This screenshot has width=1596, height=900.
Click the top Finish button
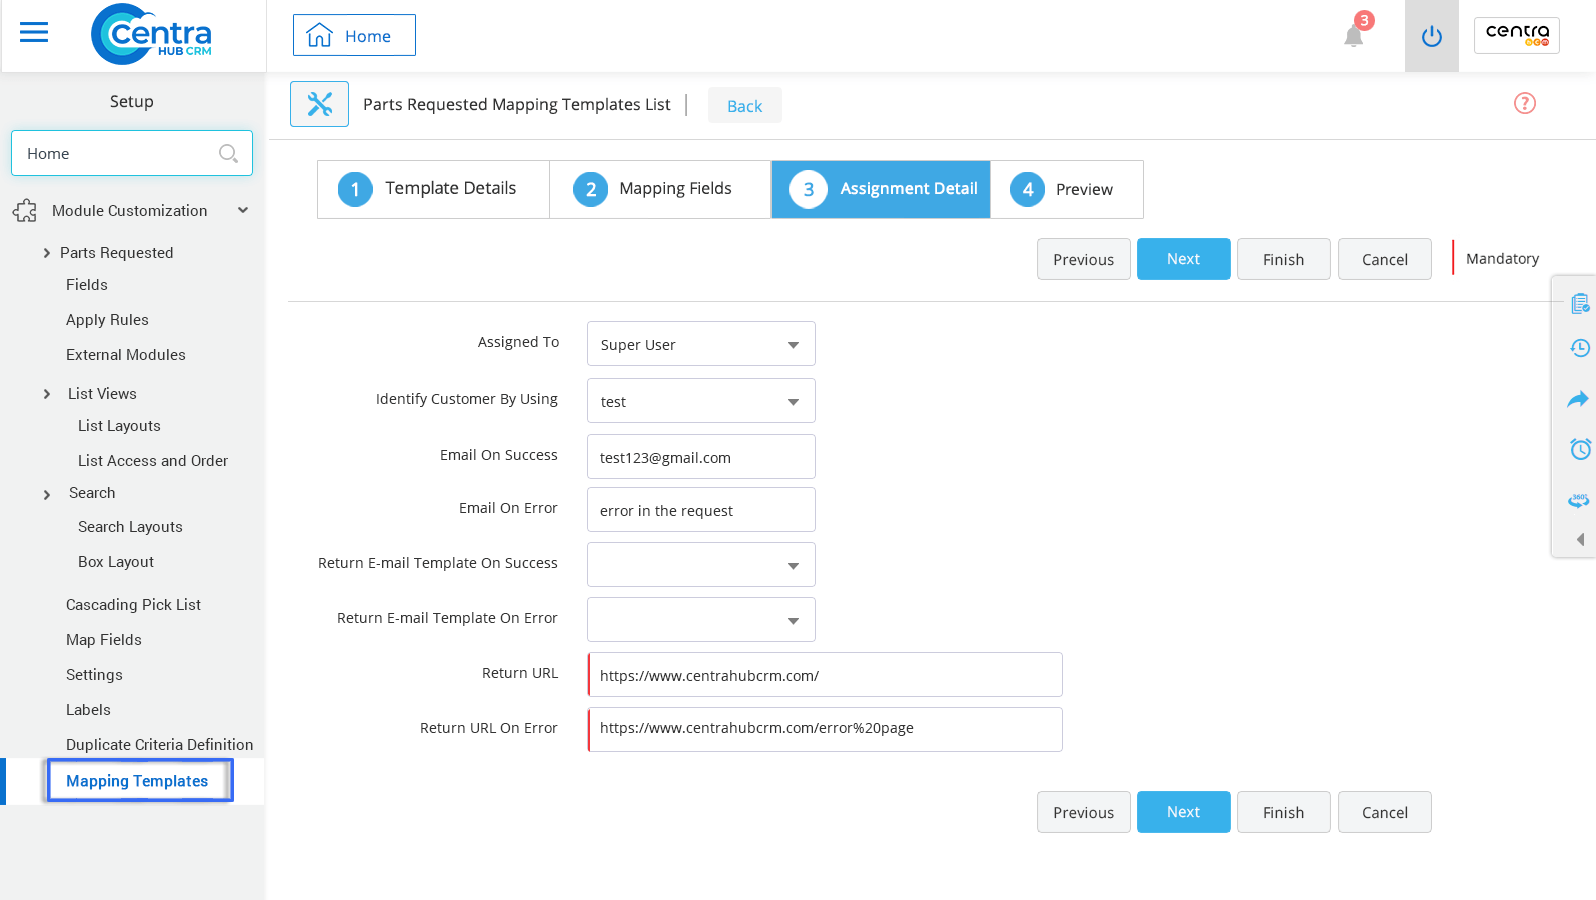point(1284,259)
